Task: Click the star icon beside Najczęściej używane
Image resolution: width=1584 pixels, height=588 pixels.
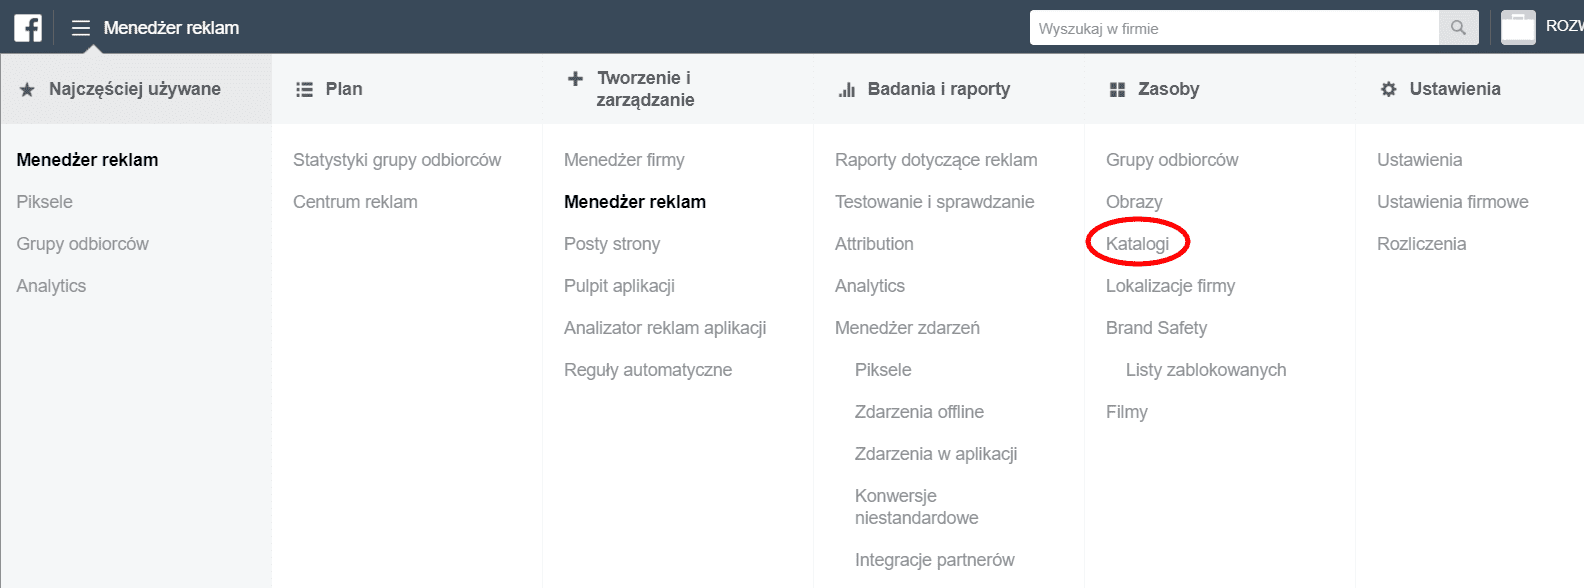Action: pos(27,88)
